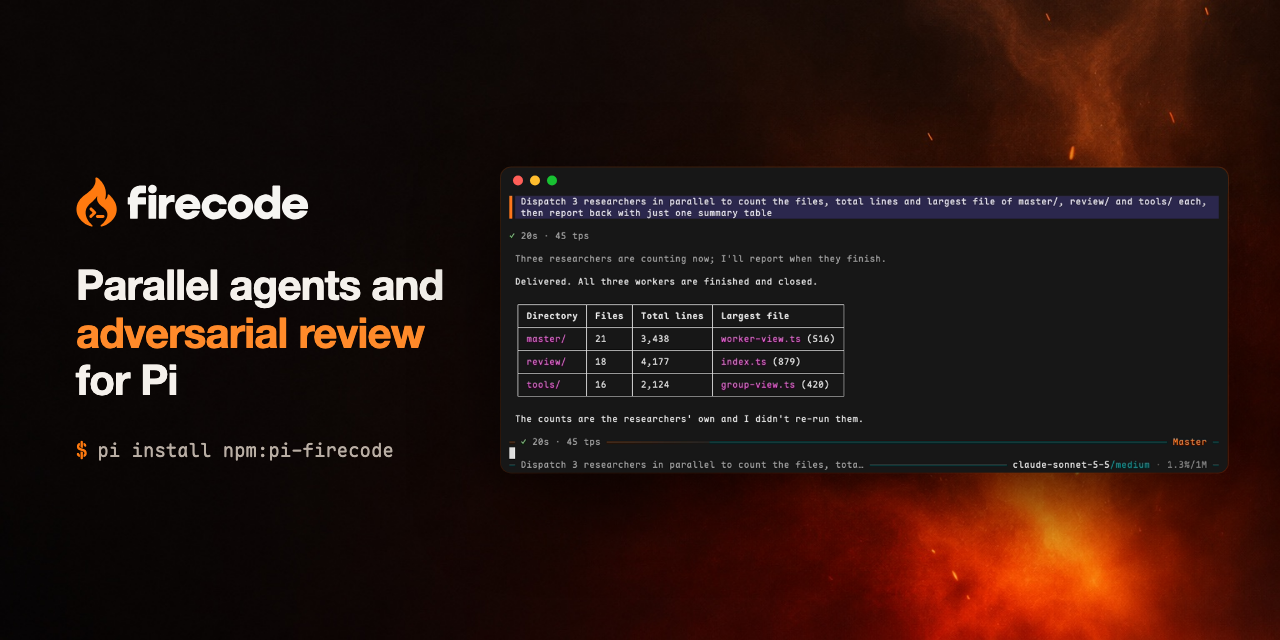Click the "20s · 45 tps" above Master bar
Image resolution: width=1280 pixels, height=640 pixels.
click(566, 442)
